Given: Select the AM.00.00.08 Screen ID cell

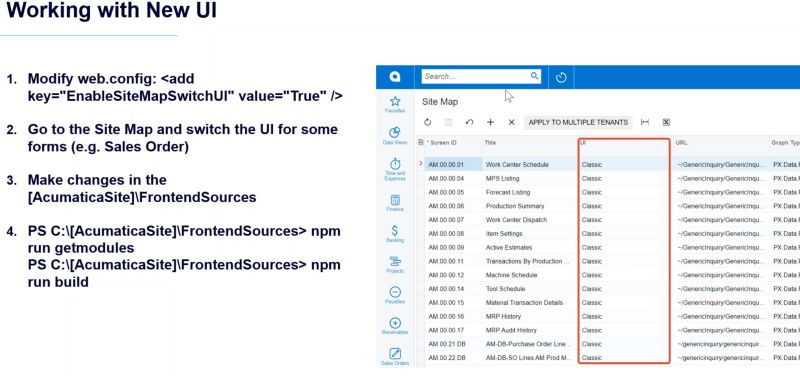Looking at the screenshot, I should tap(454, 234).
